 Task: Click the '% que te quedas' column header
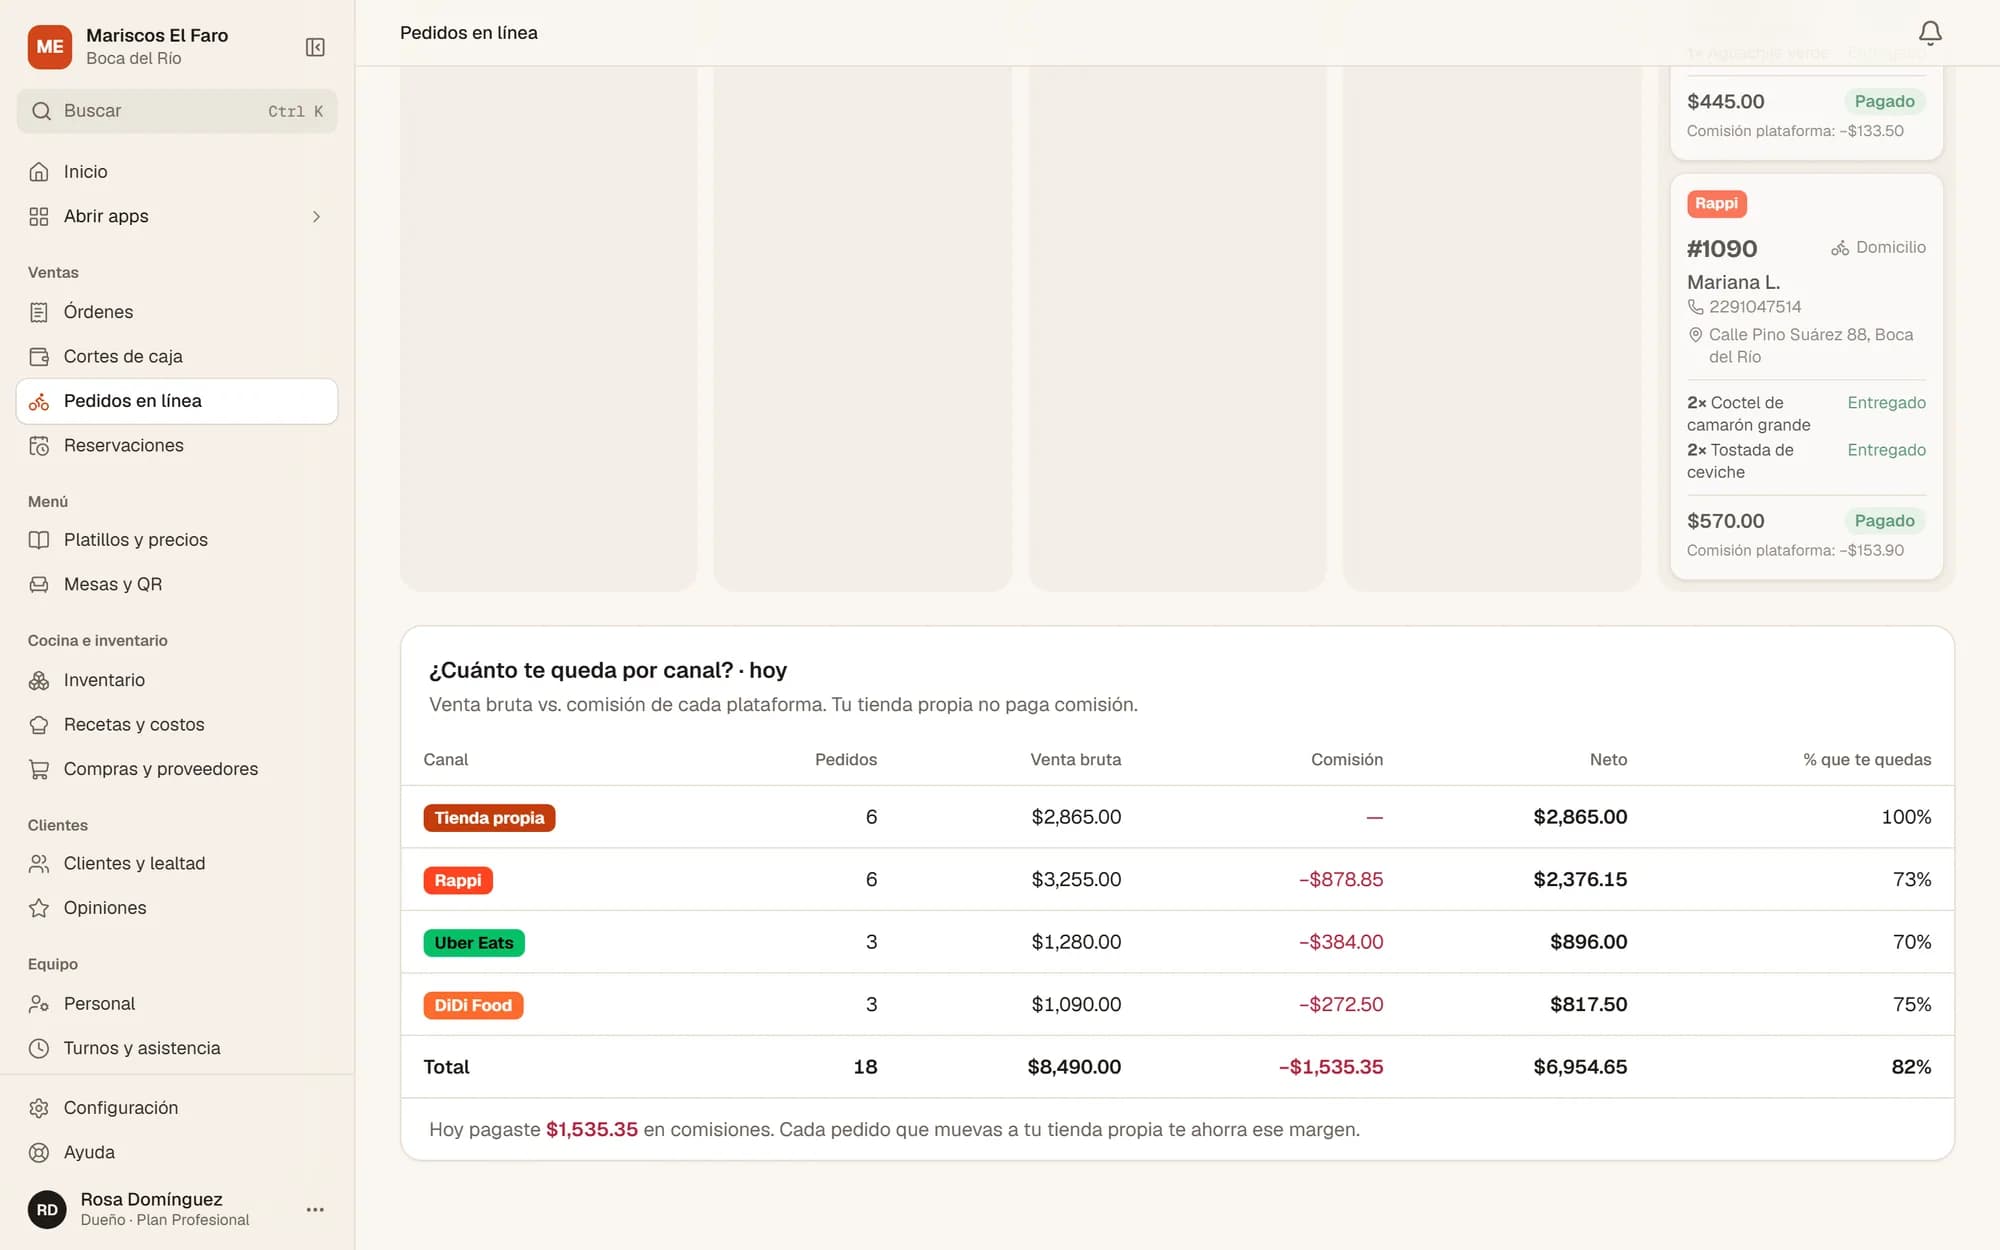click(x=1867, y=759)
